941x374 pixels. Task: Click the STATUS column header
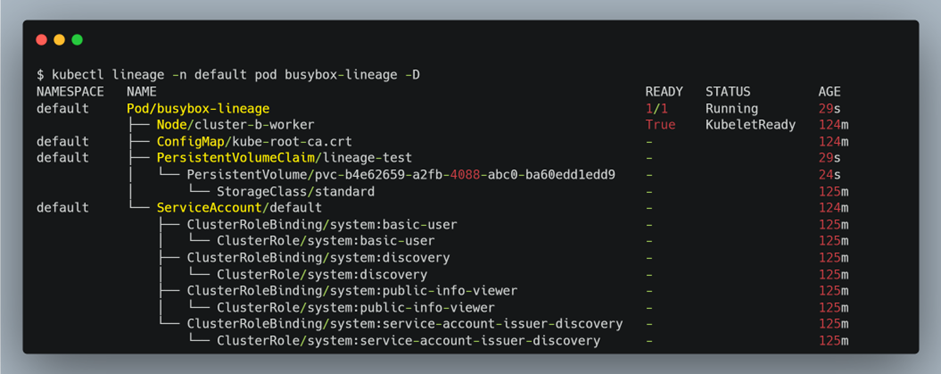click(x=728, y=92)
